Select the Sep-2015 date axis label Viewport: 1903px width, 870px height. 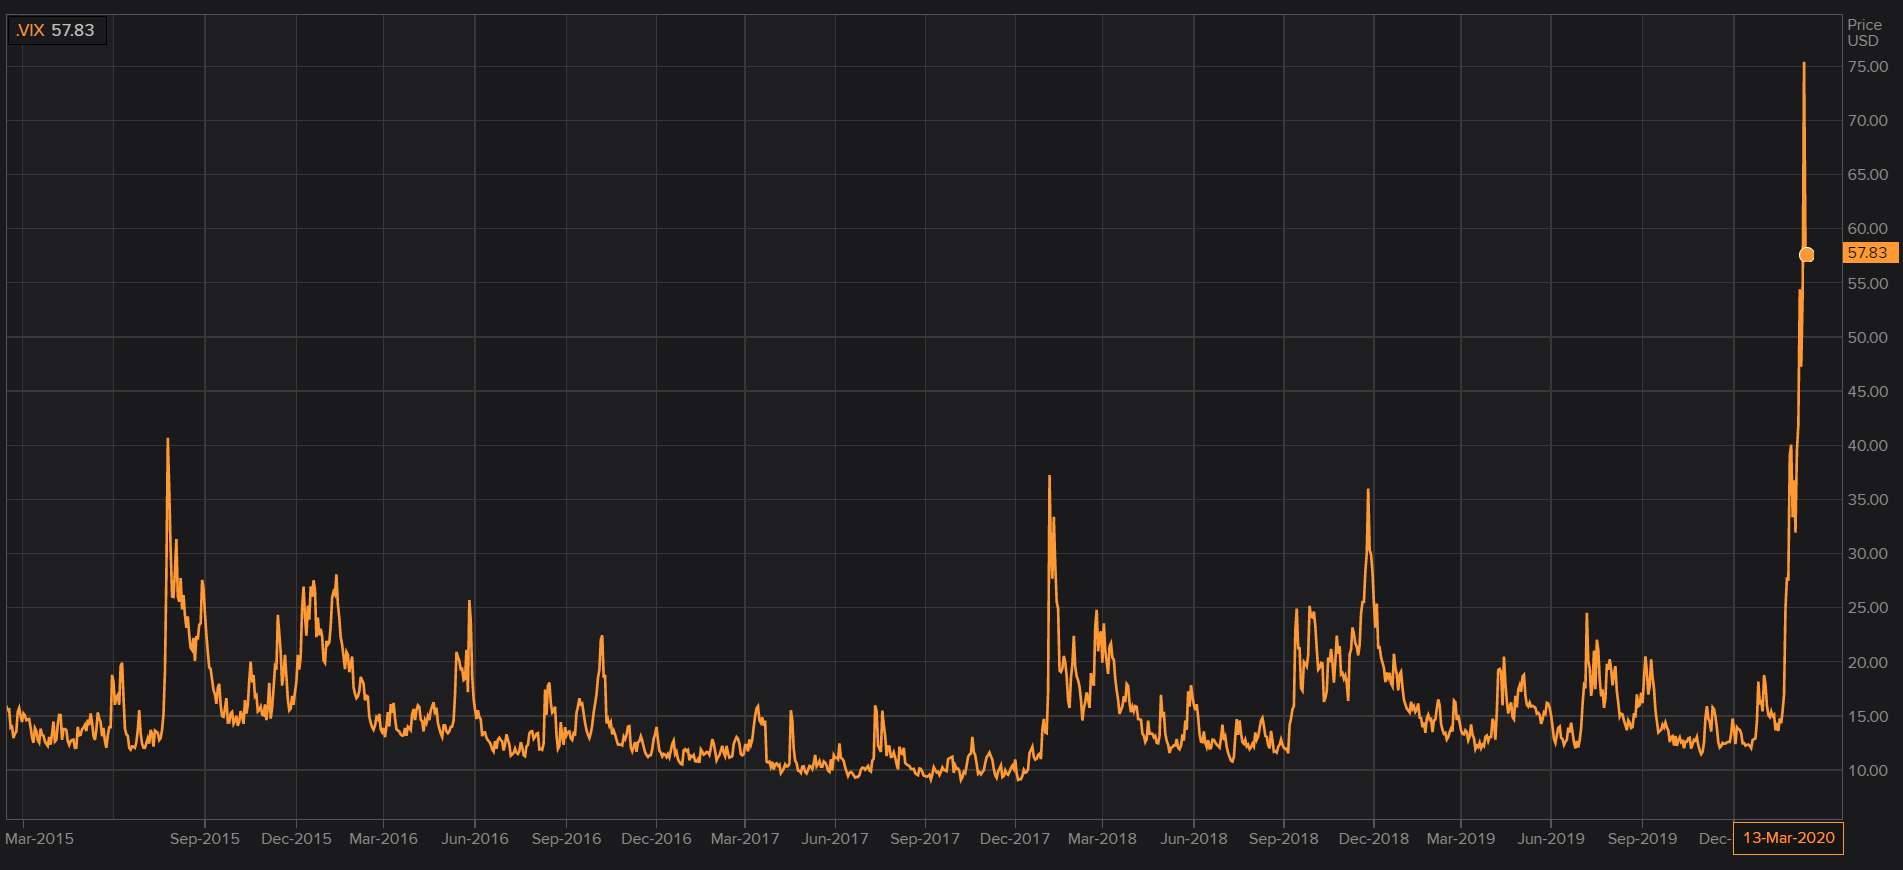click(205, 839)
